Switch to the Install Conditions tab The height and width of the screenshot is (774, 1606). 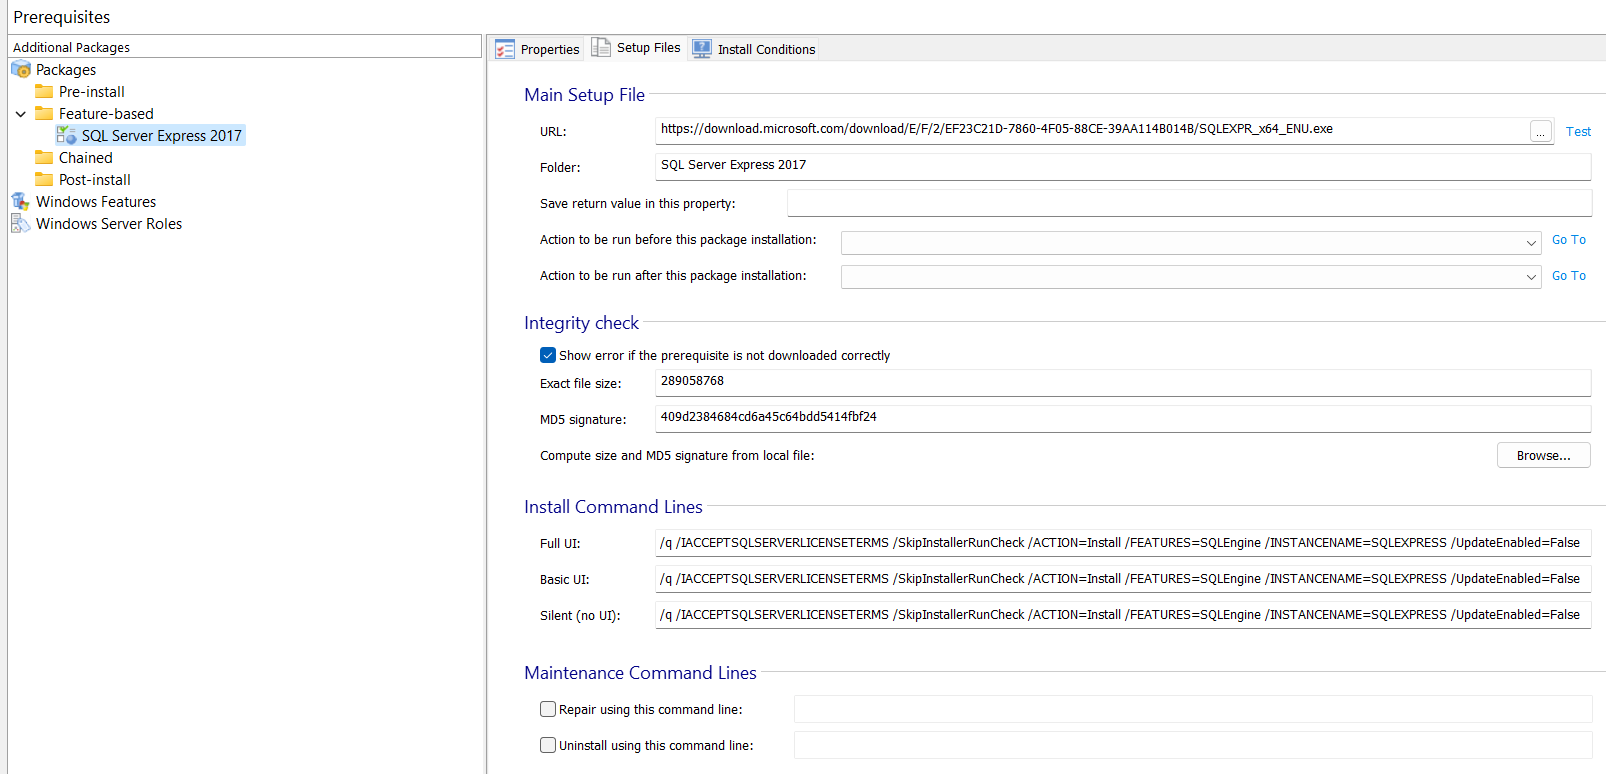pyautogui.click(x=754, y=49)
